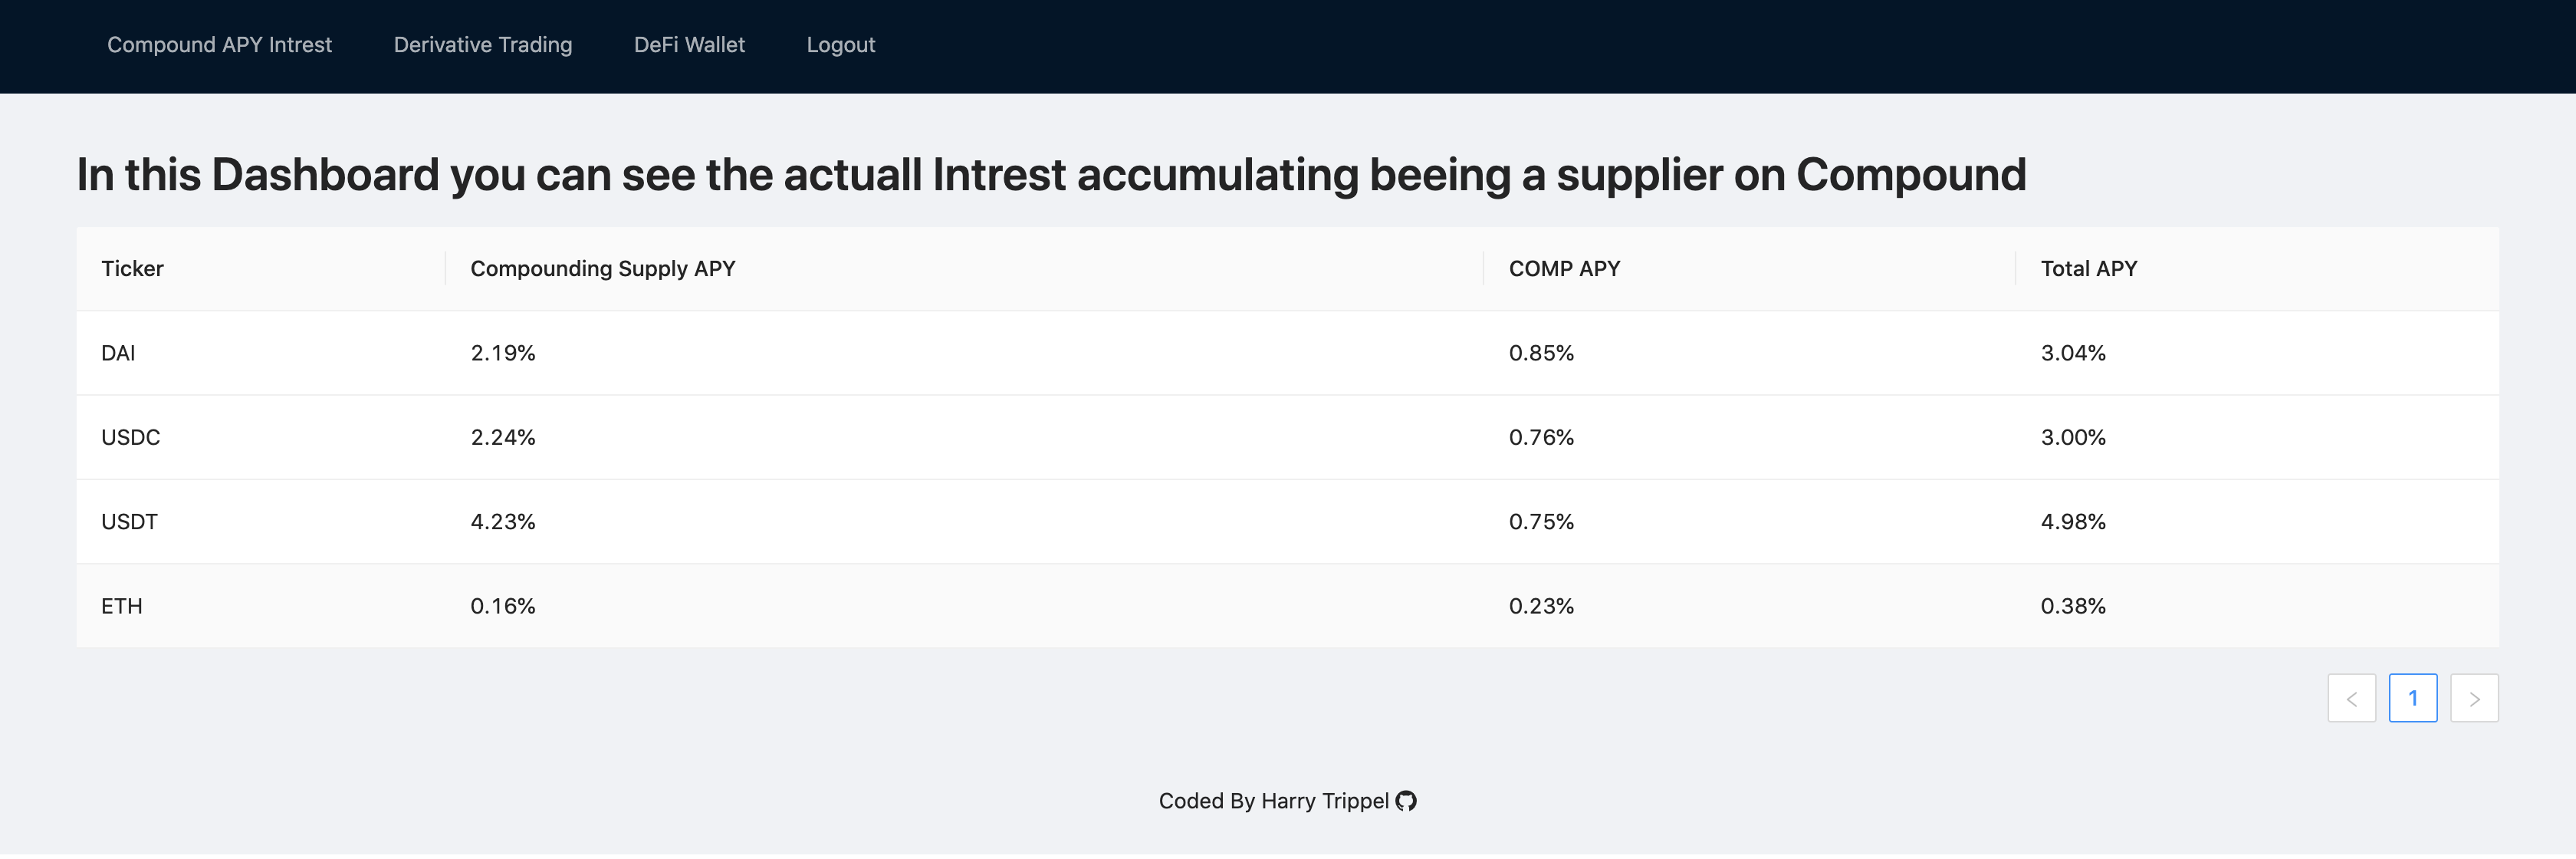
Task: Select the USDT row ticker cell
Action: click(261, 521)
